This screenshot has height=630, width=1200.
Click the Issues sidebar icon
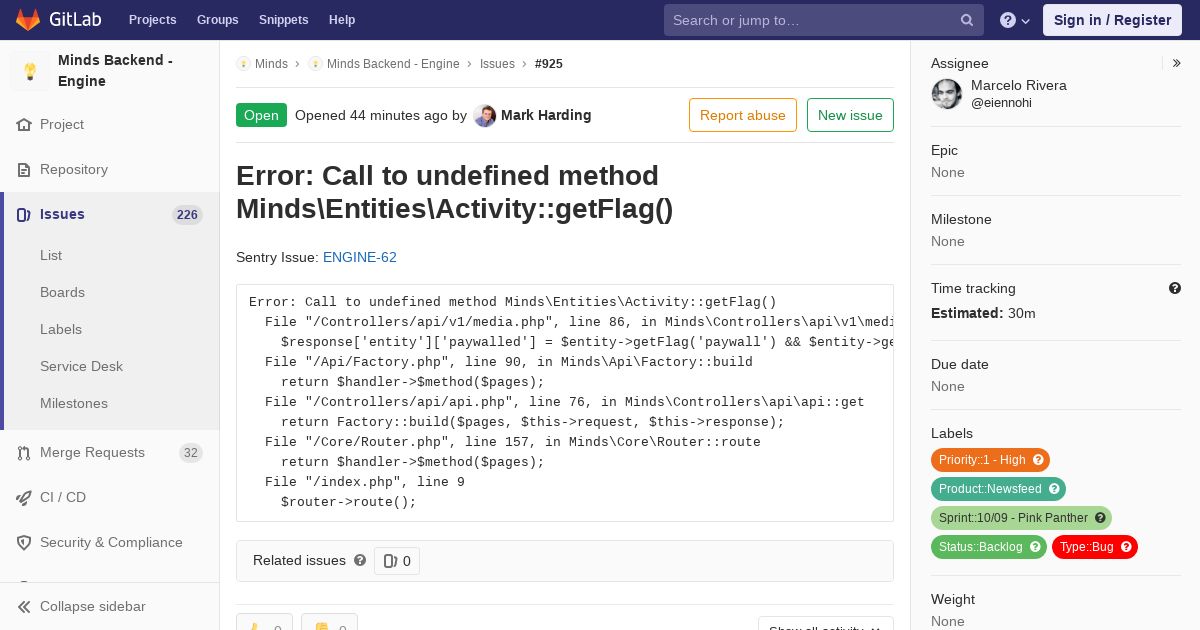pos(24,215)
